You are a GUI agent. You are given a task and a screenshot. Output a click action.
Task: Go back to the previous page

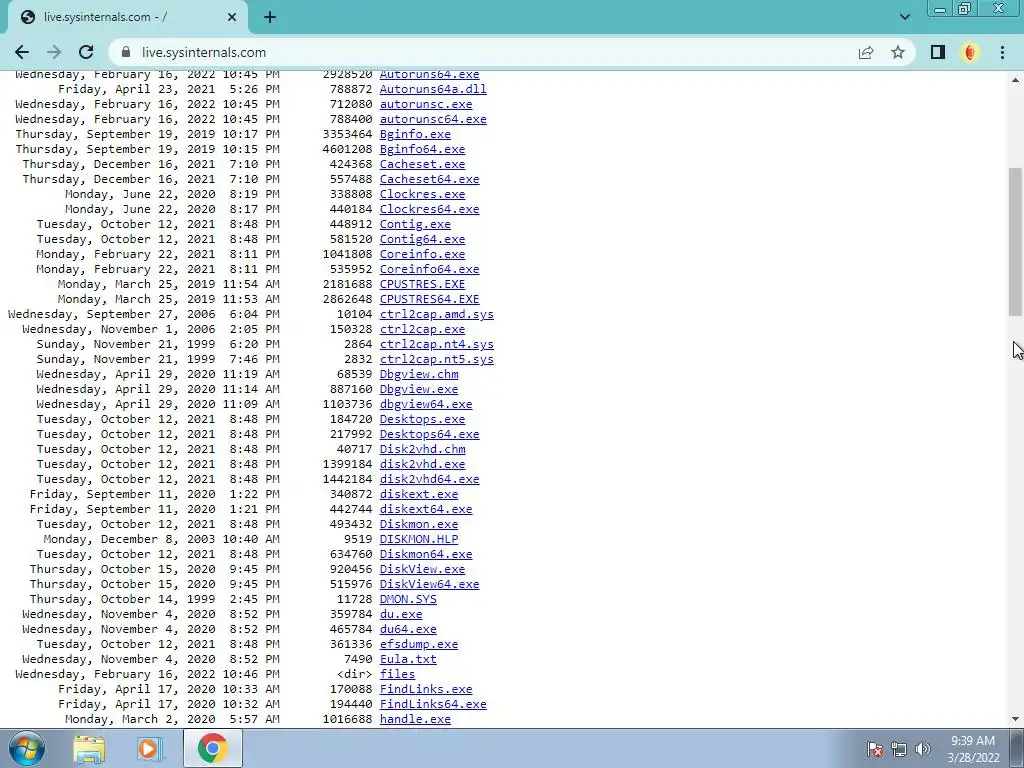click(22, 52)
